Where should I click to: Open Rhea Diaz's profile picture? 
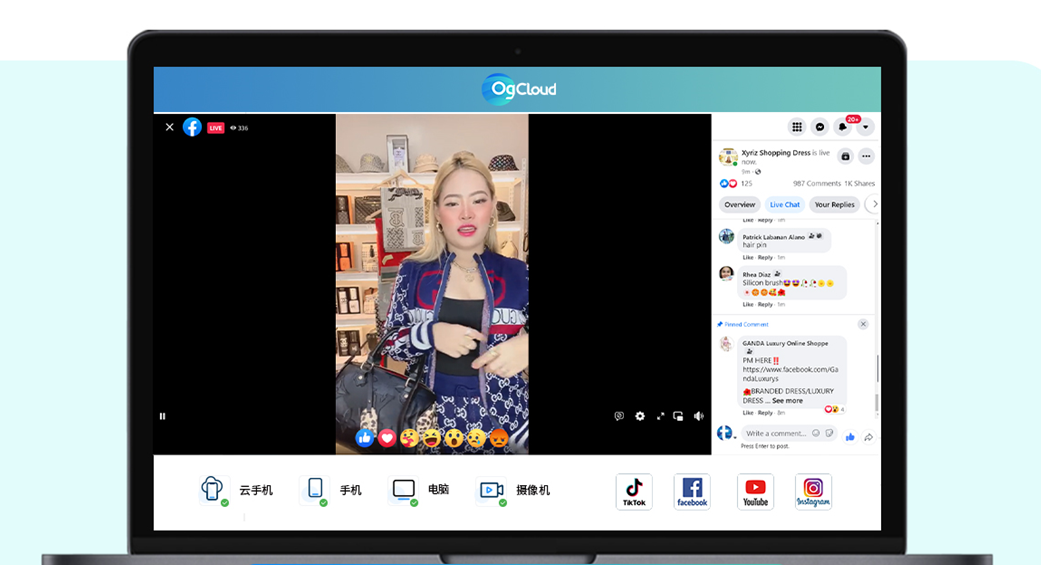click(x=727, y=274)
